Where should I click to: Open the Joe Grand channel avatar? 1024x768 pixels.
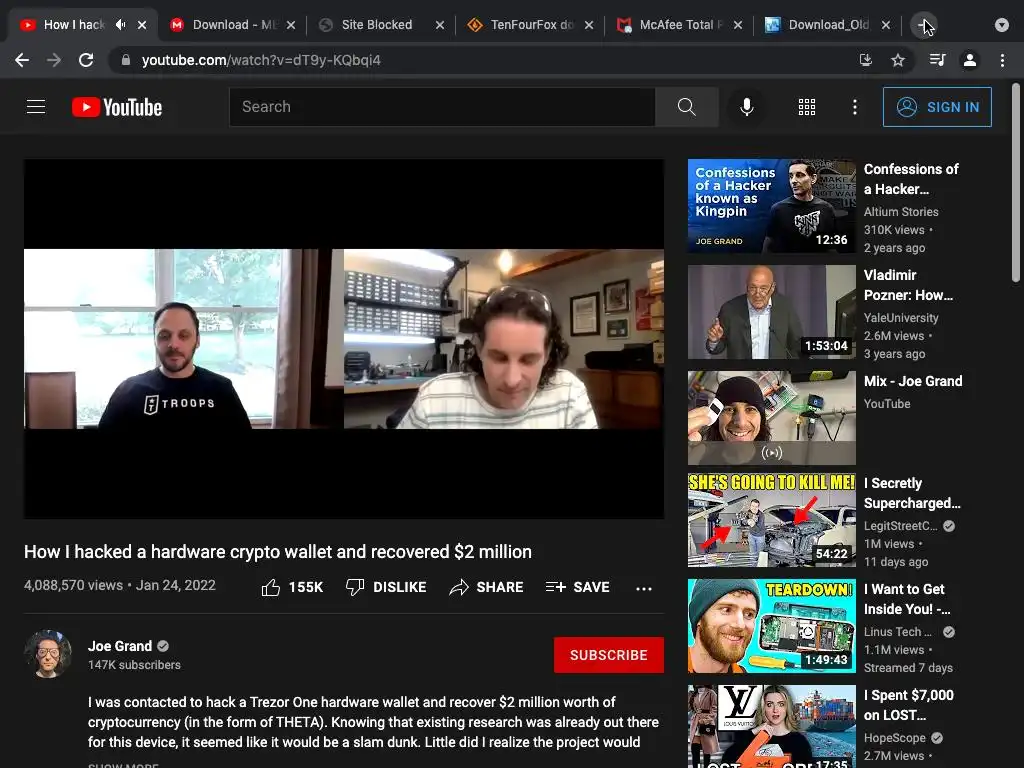click(48, 654)
